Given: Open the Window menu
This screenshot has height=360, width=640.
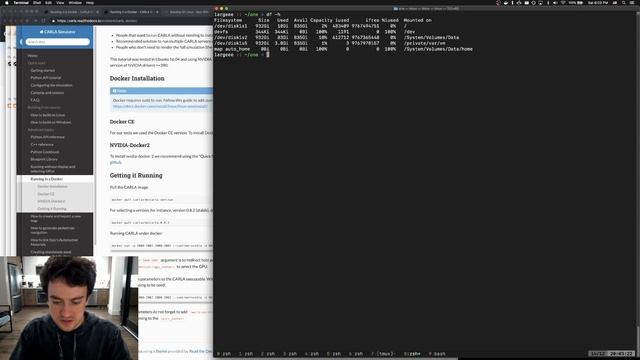Looking at the screenshot, I should coord(75,2).
